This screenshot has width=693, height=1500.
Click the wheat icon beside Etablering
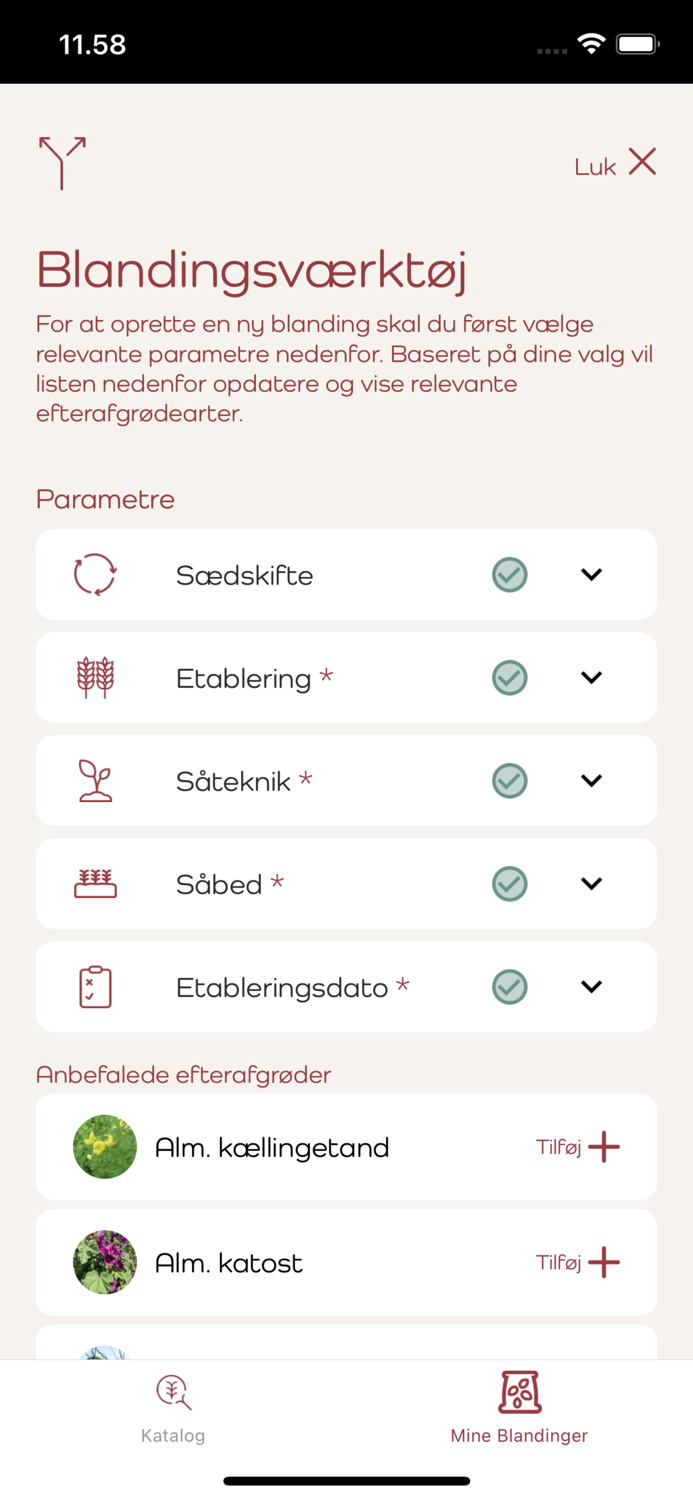(95, 677)
